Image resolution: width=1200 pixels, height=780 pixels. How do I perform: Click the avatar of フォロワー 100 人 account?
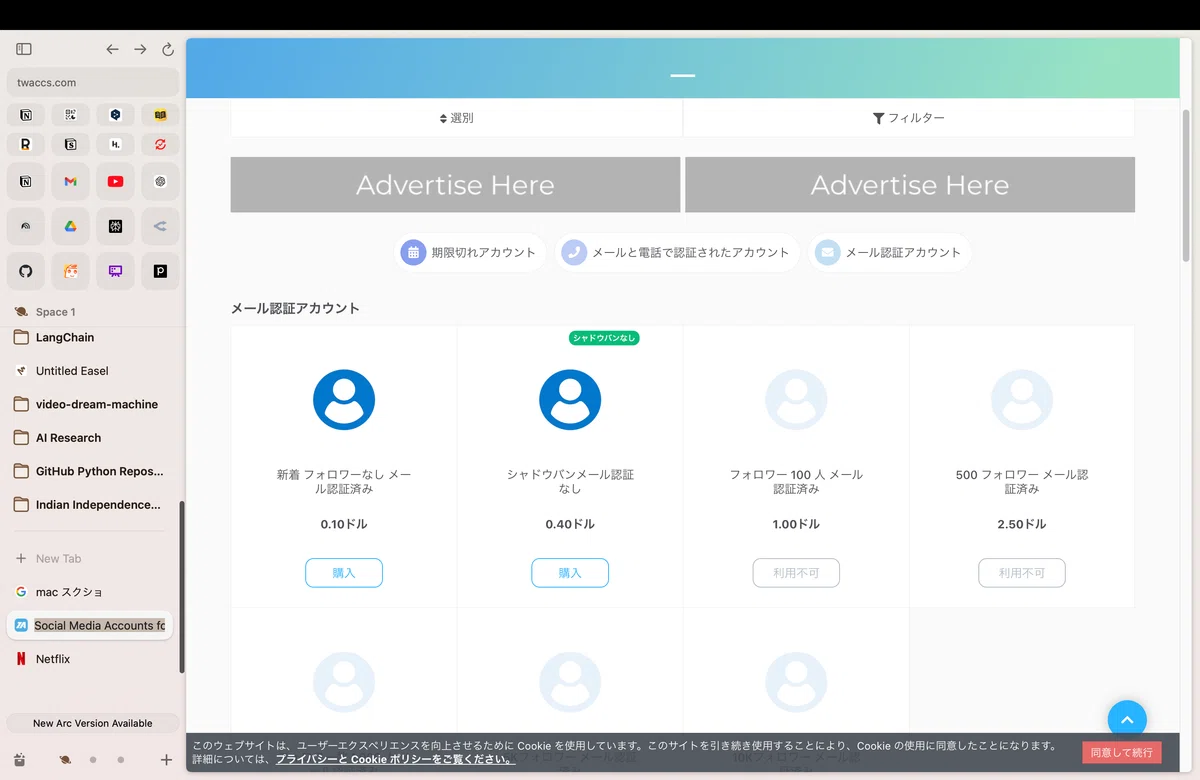click(796, 400)
